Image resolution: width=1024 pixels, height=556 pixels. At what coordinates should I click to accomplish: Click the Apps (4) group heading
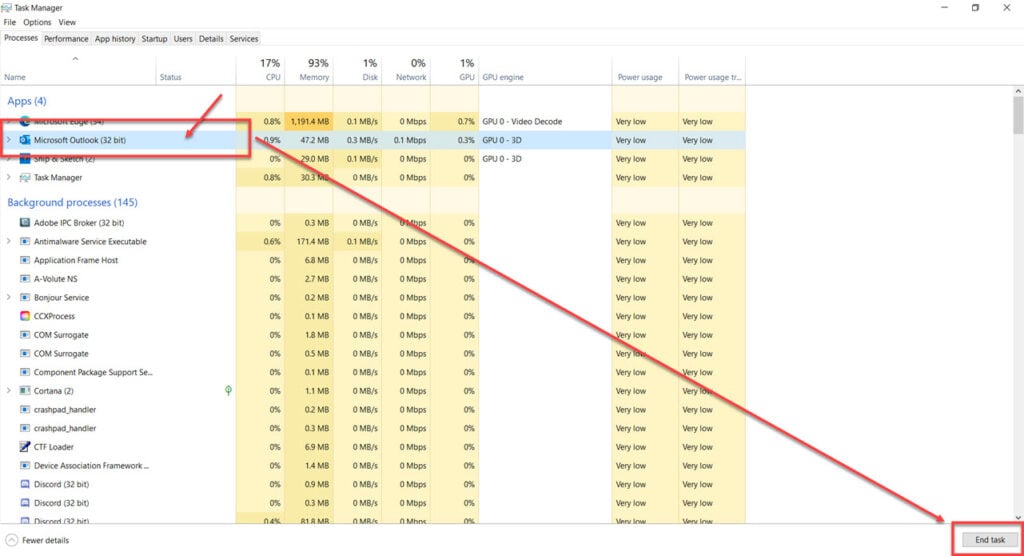27,101
